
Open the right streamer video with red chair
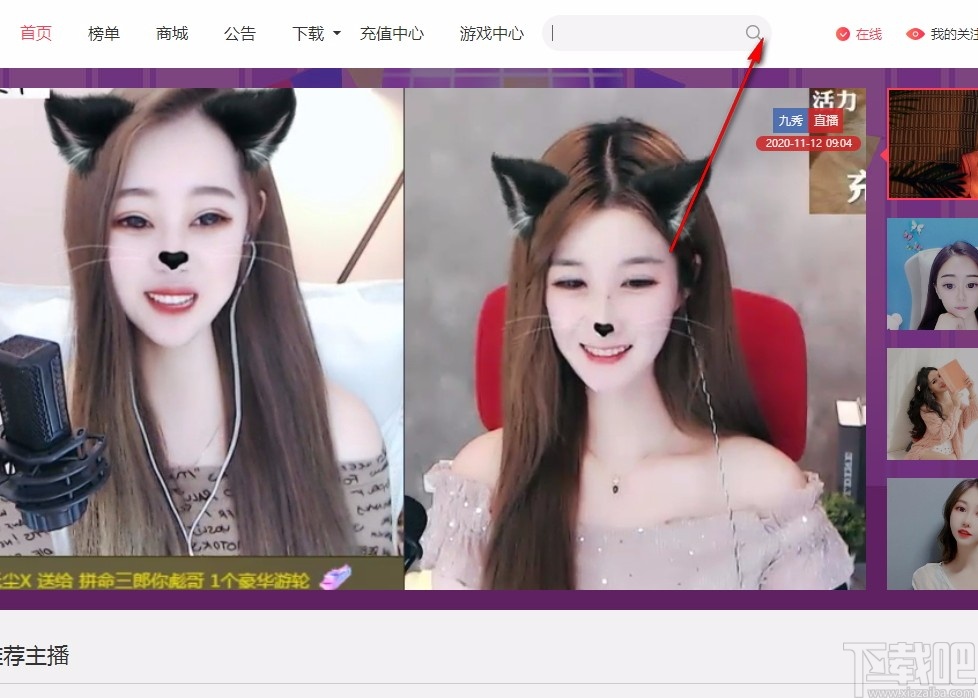tap(635, 339)
